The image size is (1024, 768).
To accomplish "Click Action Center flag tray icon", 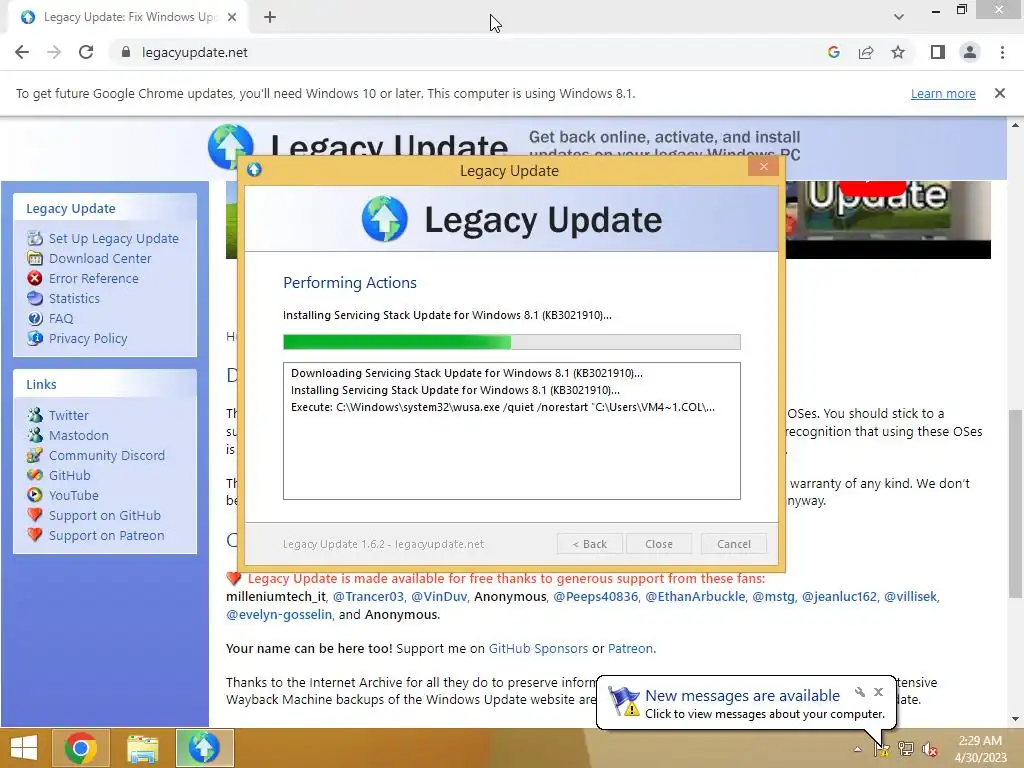I will [x=882, y=749].
